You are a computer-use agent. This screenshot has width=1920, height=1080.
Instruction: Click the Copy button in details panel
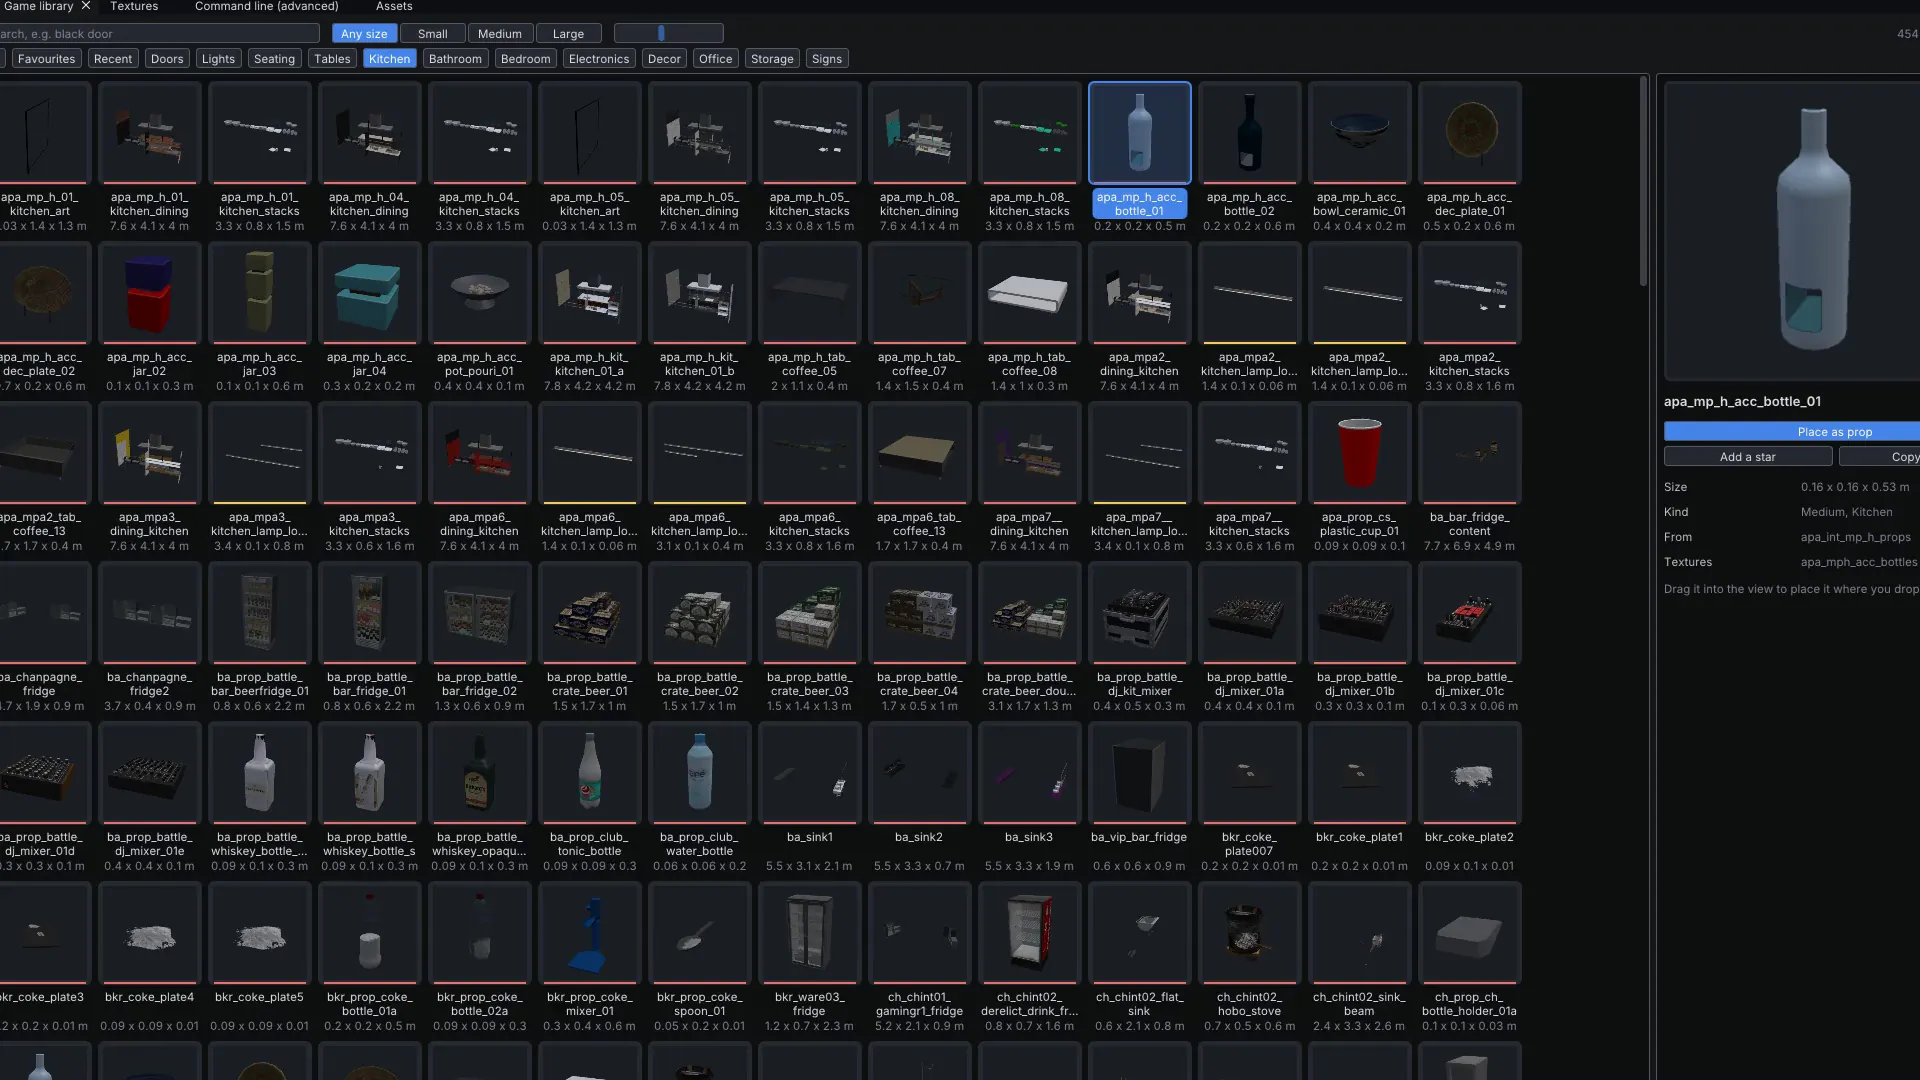tap(1880, 456)
